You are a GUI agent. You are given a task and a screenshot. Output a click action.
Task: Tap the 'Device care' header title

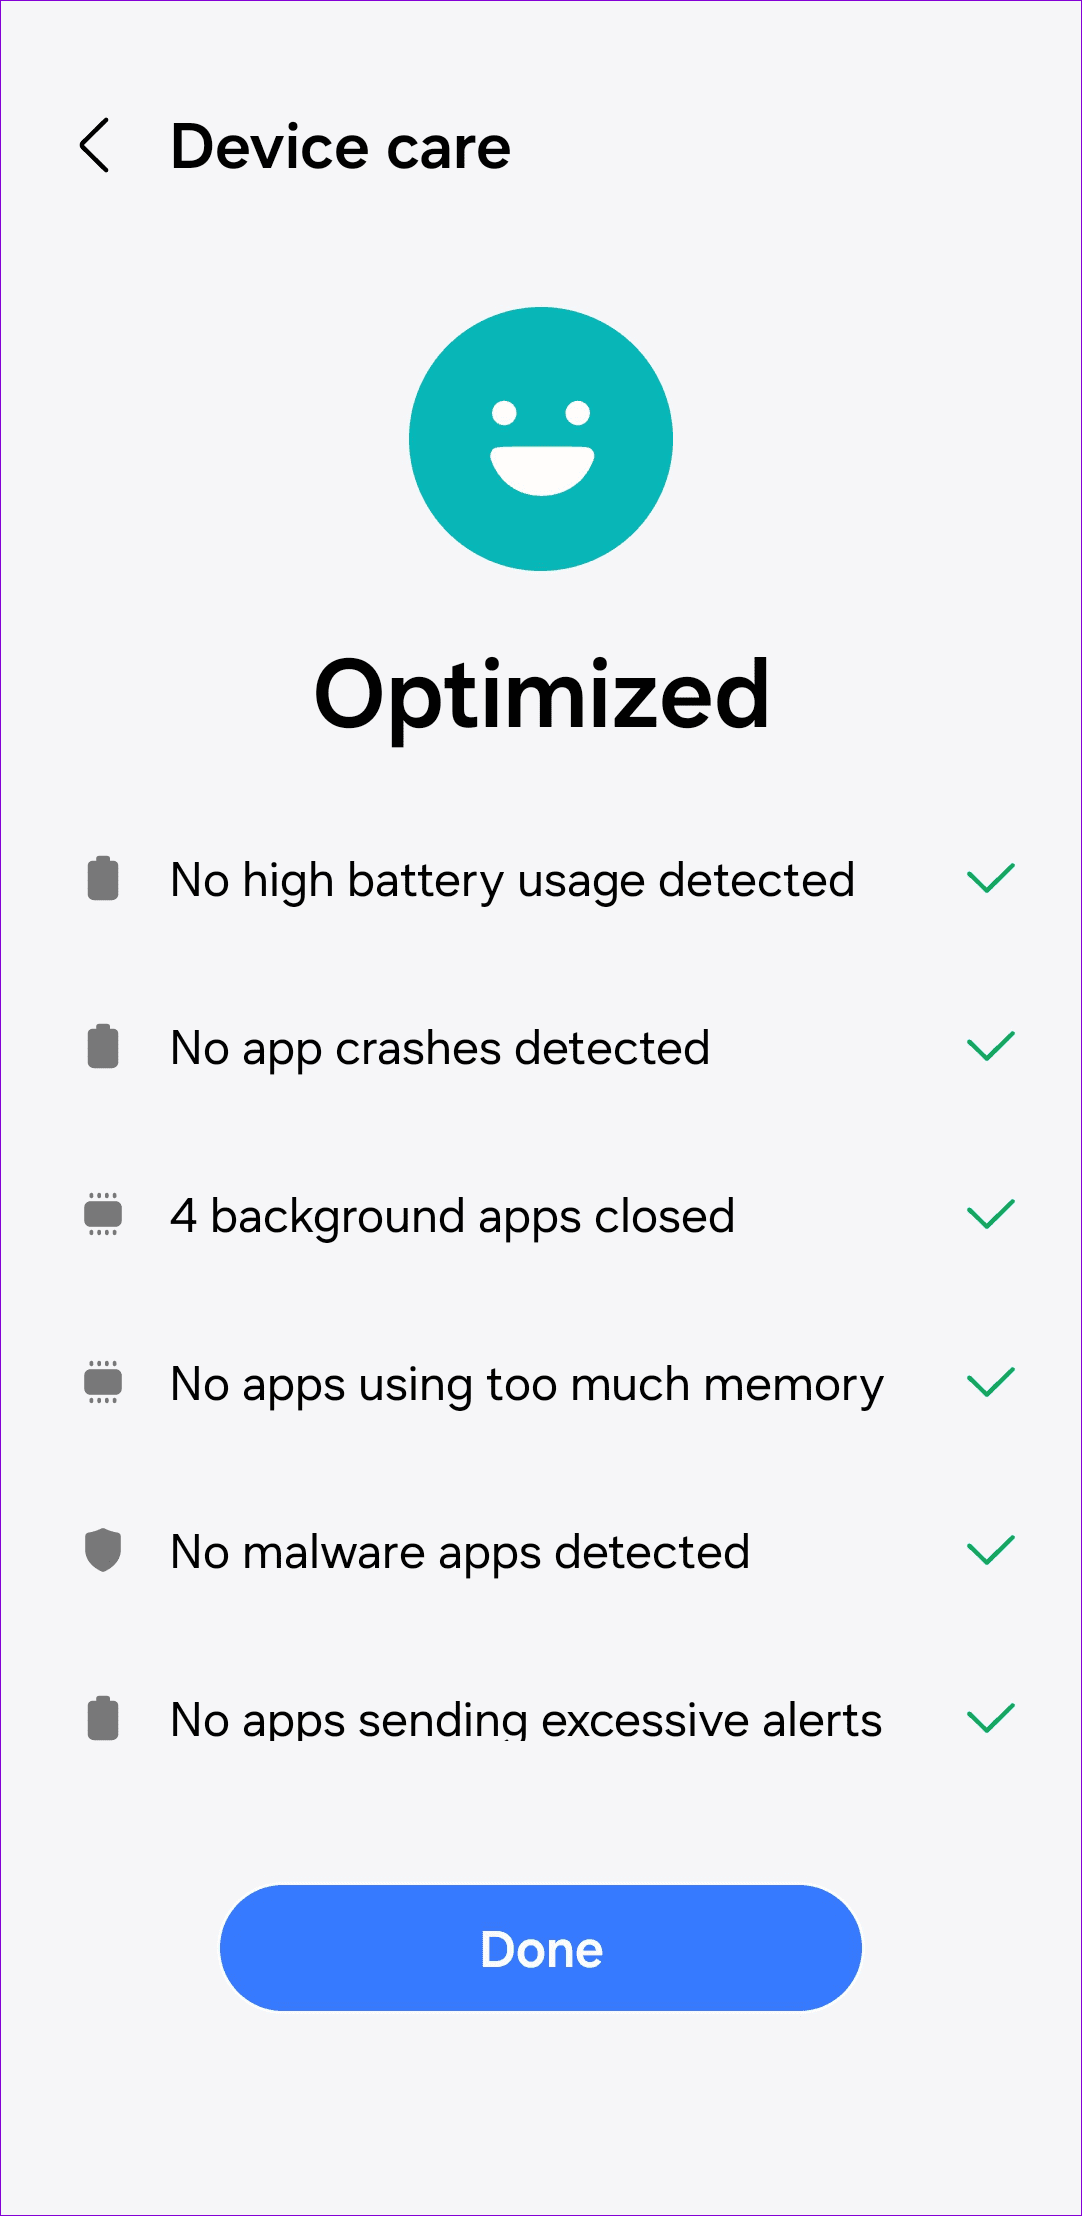341,147
